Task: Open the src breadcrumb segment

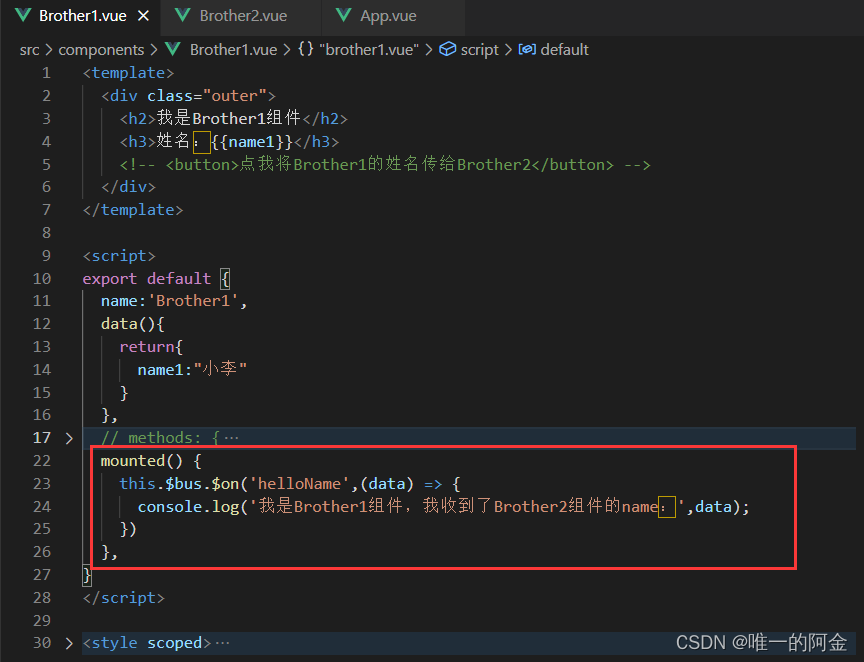Action: [29, 50]
